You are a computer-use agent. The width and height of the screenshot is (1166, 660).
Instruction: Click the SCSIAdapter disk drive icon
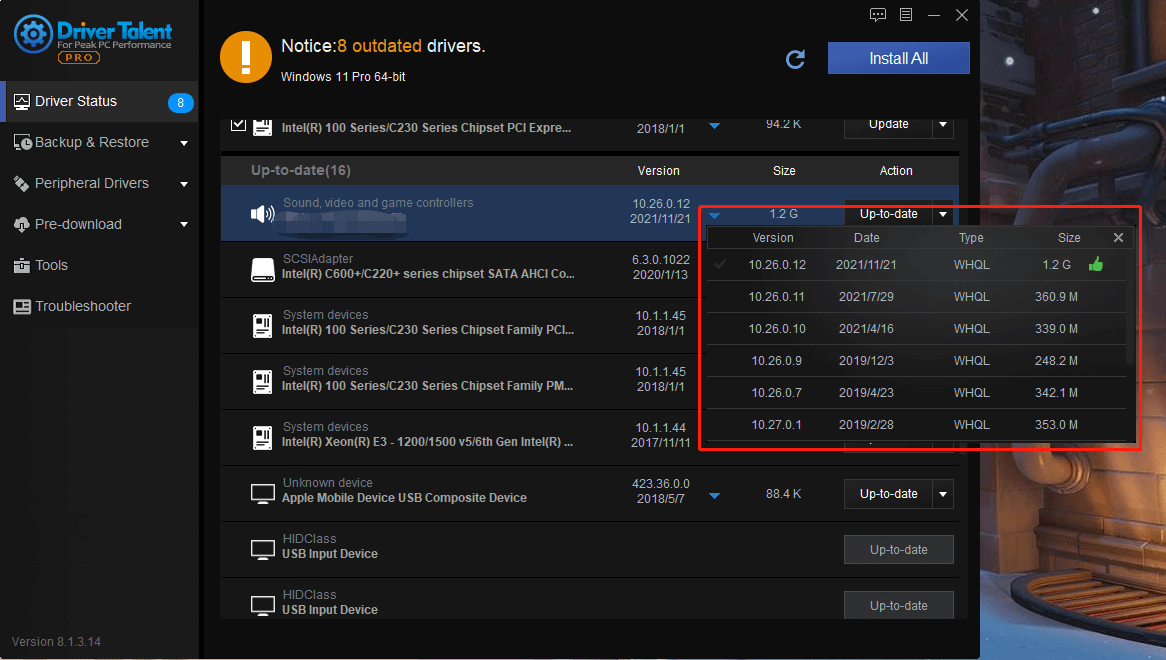262,270
